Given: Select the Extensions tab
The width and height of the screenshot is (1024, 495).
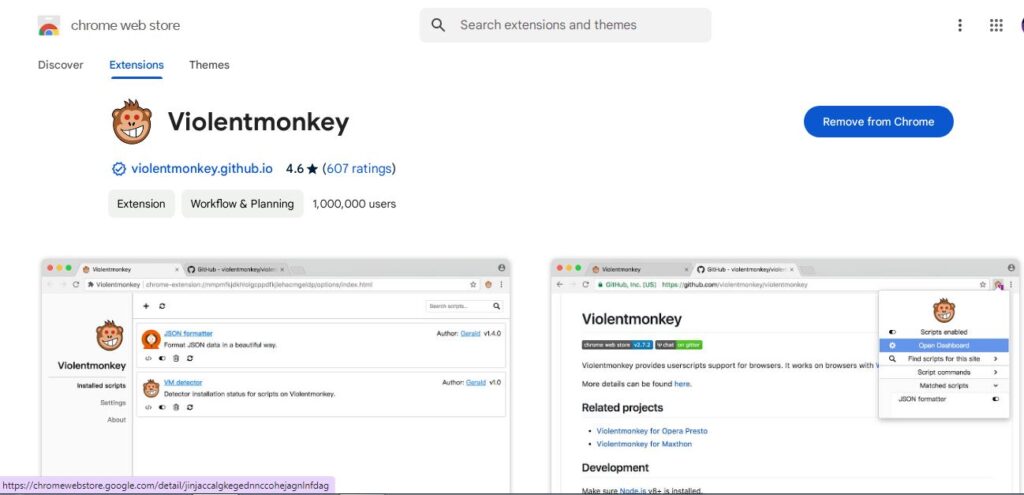Looking at the screenshot, I should (136, 65).
